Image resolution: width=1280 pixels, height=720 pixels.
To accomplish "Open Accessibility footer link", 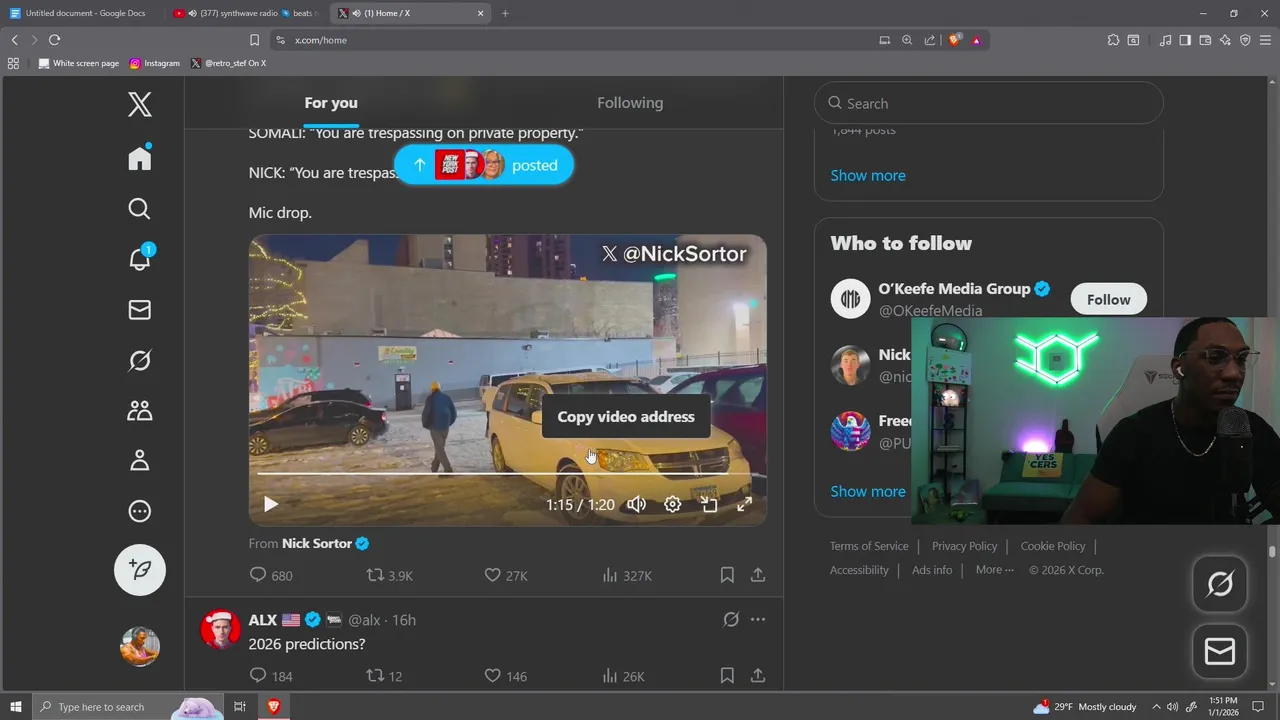I will [859, 570].
